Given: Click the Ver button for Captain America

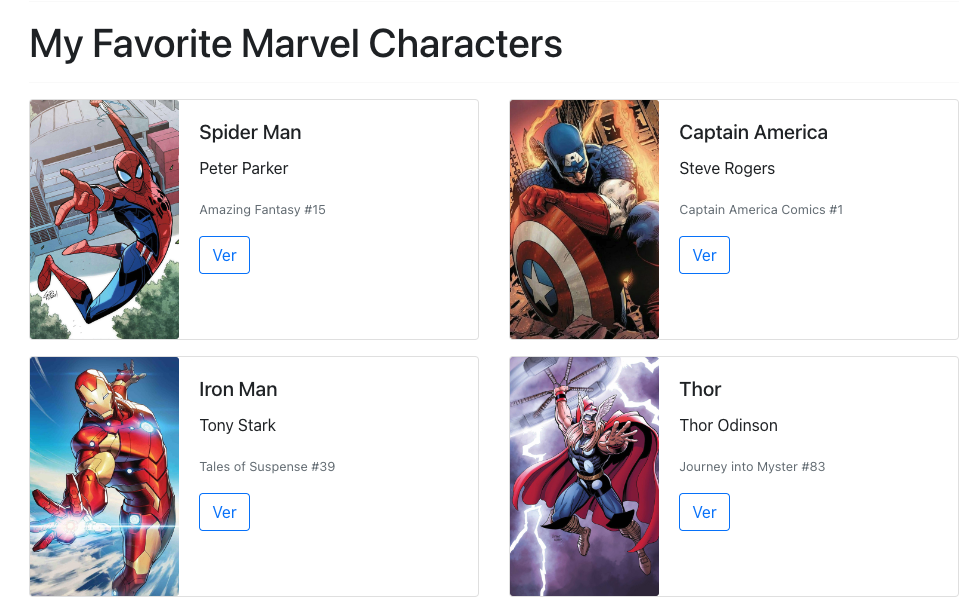Looking at the screenshot, I should pos(704,255).
